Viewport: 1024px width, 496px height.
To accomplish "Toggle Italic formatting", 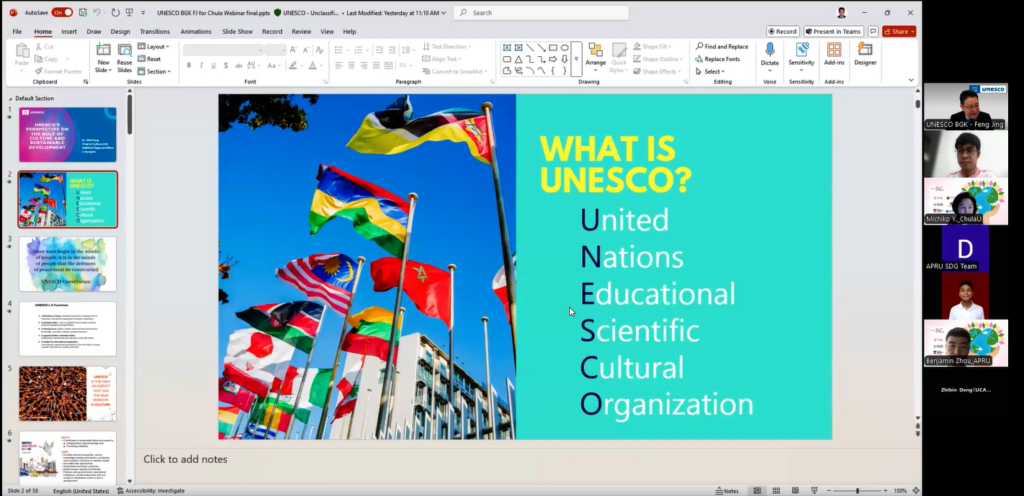I will [x=201, y=65].
